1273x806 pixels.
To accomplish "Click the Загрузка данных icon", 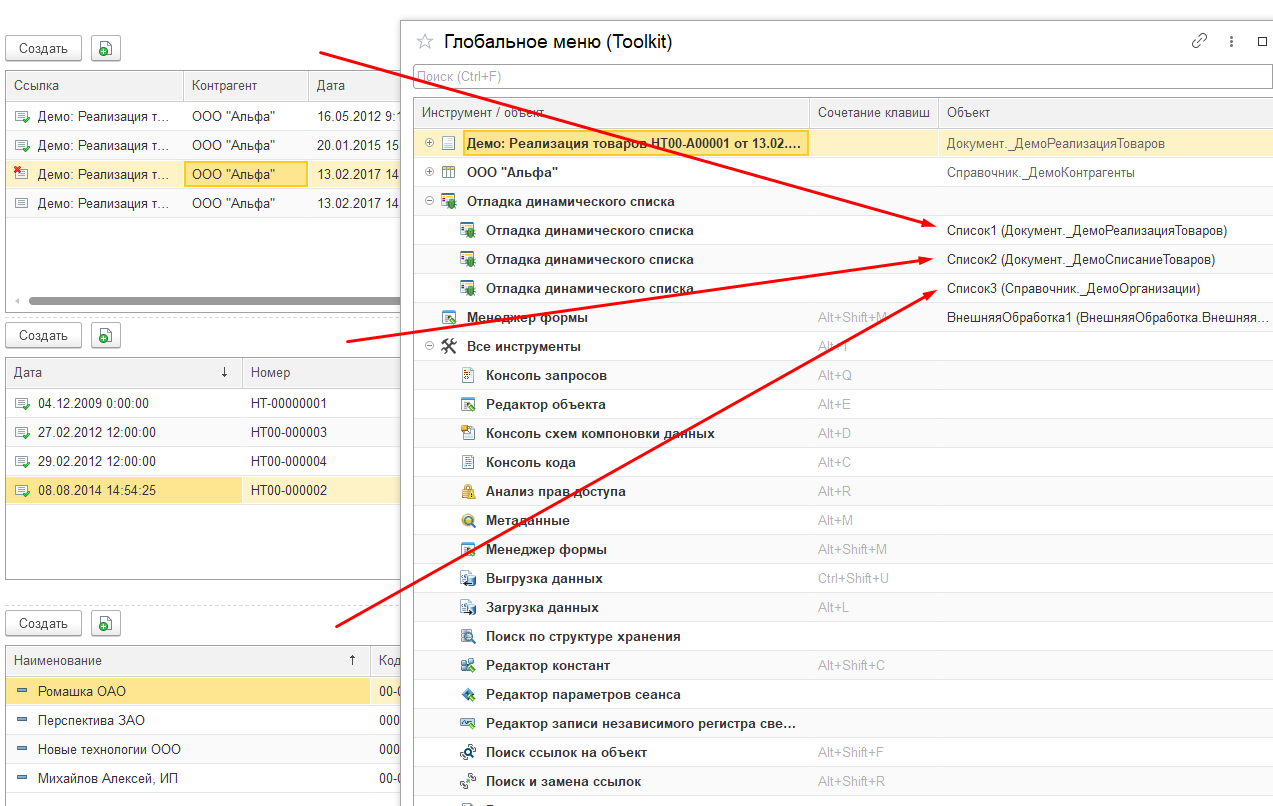I will (468, 607).
